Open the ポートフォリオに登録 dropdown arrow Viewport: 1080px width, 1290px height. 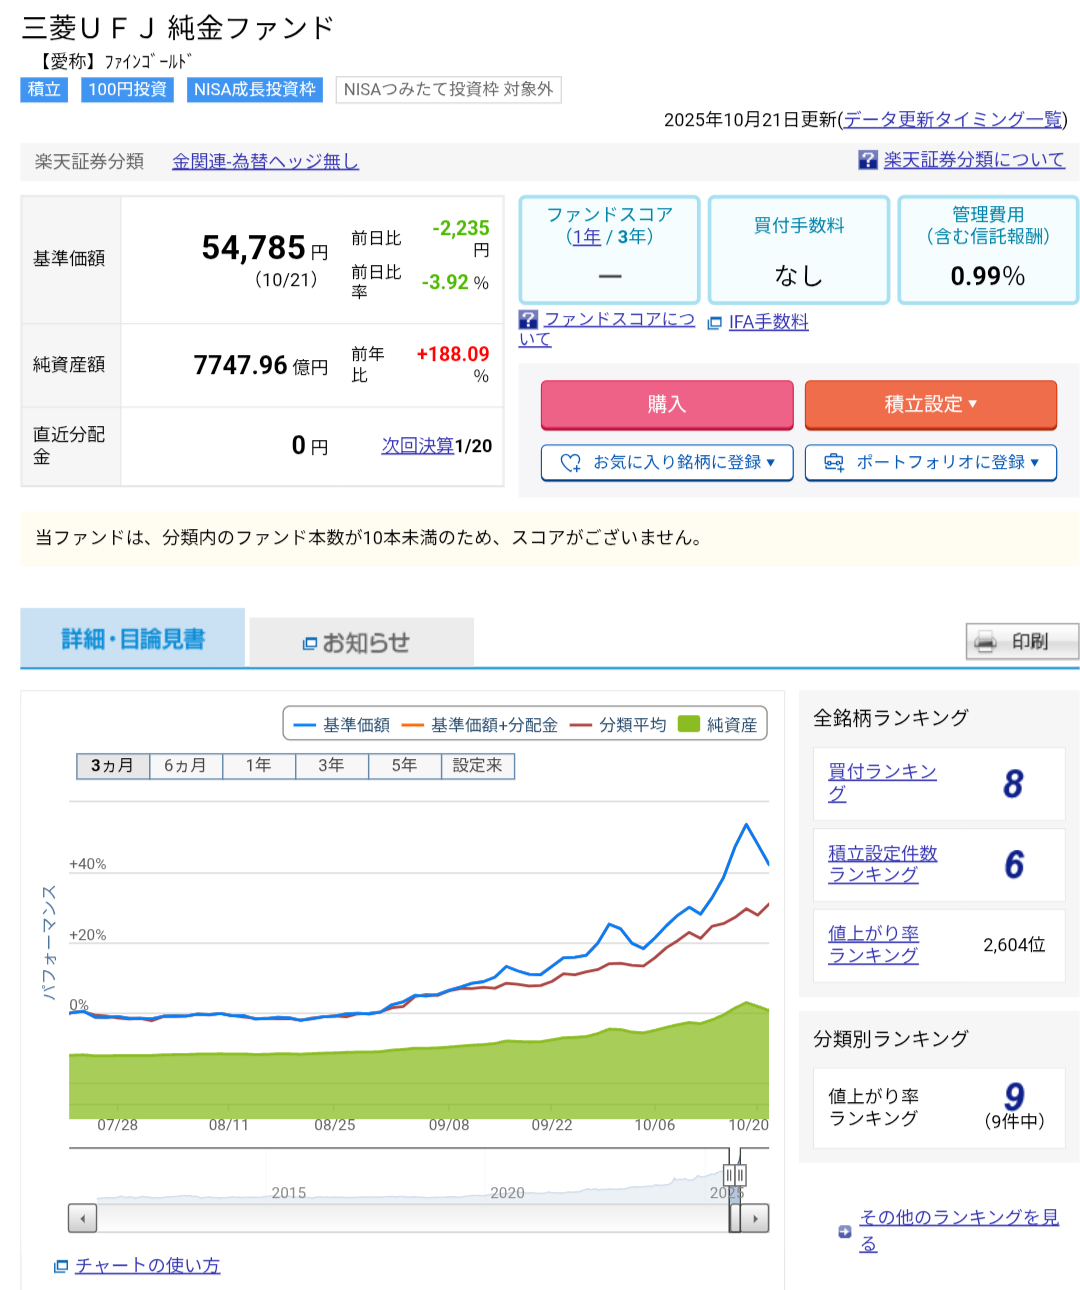[x=1034, y=462]
